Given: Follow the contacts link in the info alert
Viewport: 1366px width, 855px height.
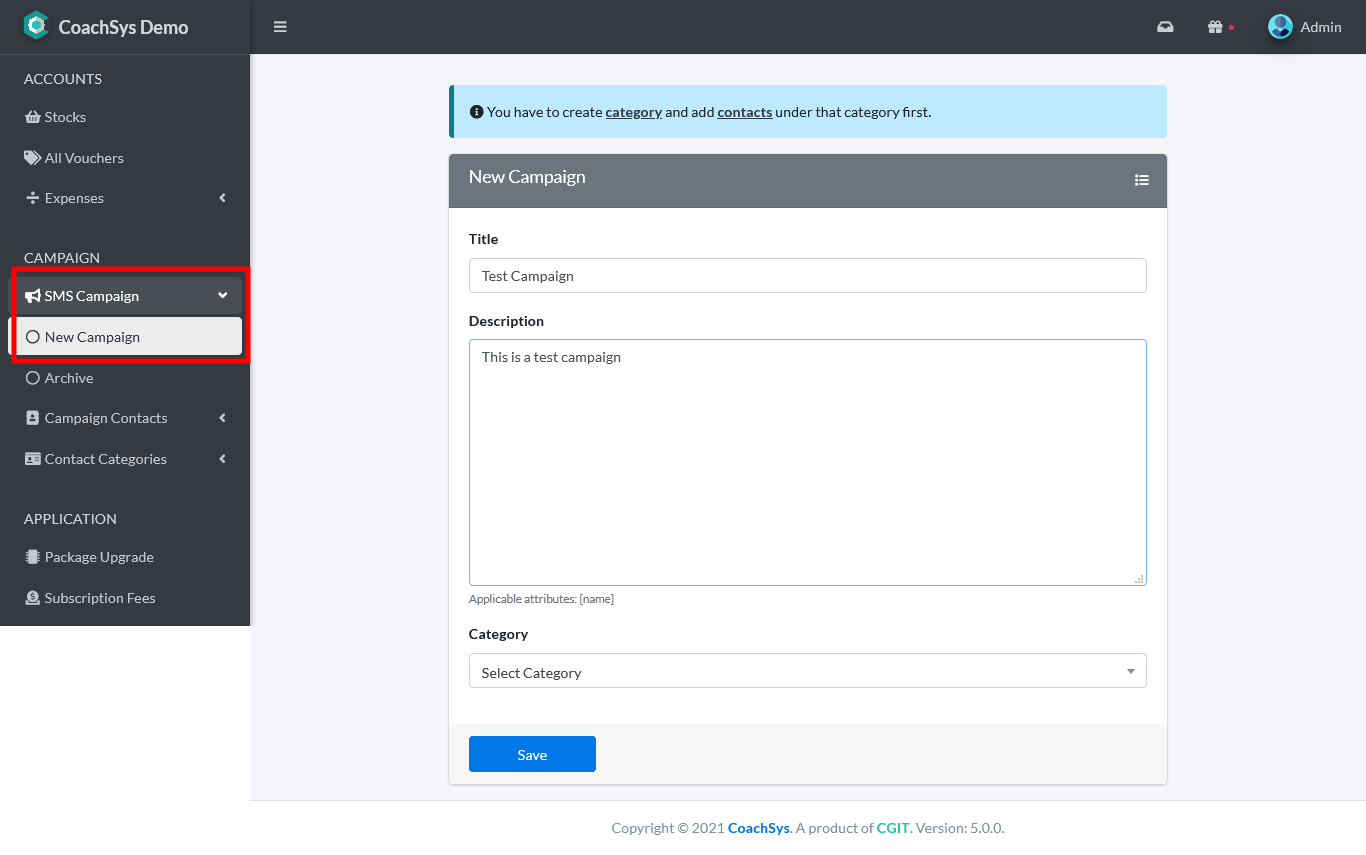Looking at the screenshot, I should click(744, 112).
